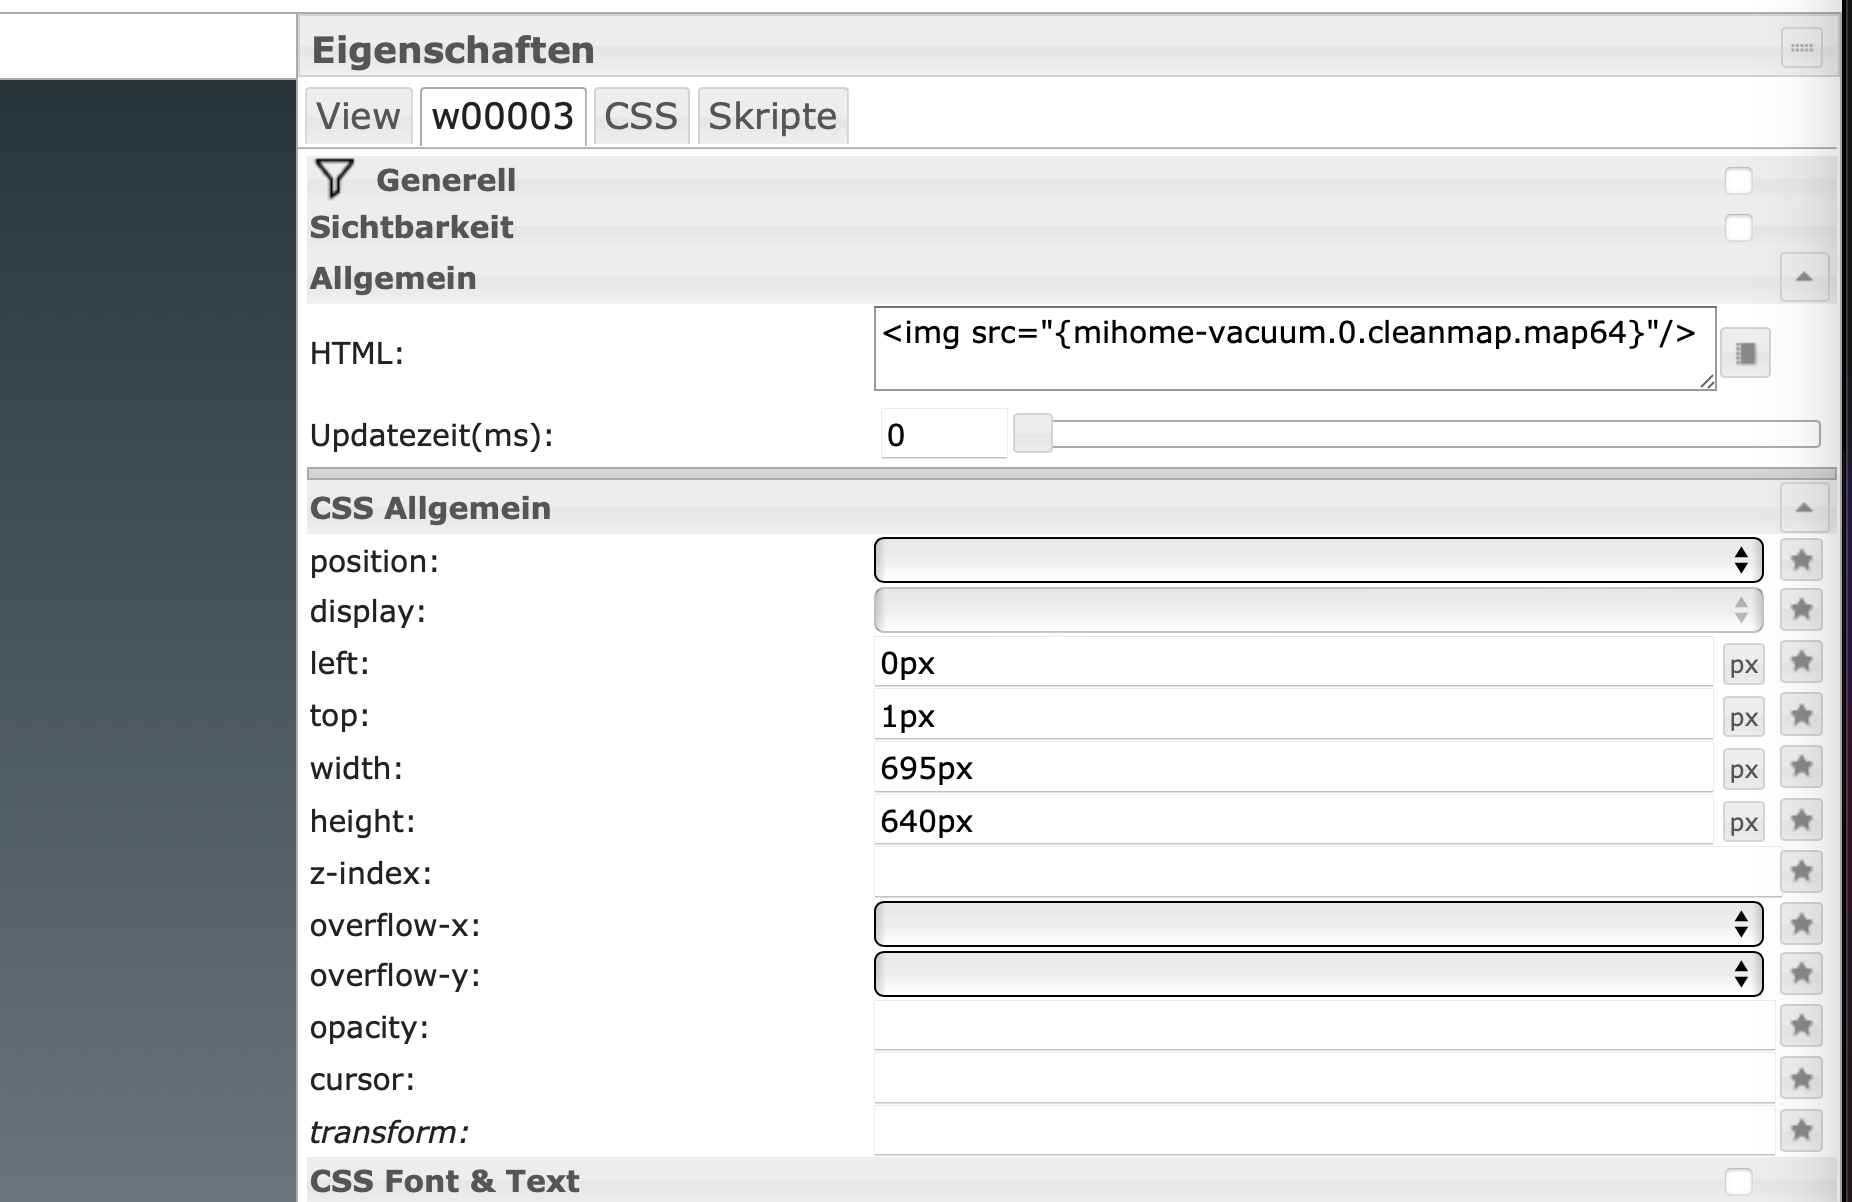Image resolution: width=1852 pixels, height=1202 pixels.
Task: Click the star icon for top
Action: coord(1801,715)
